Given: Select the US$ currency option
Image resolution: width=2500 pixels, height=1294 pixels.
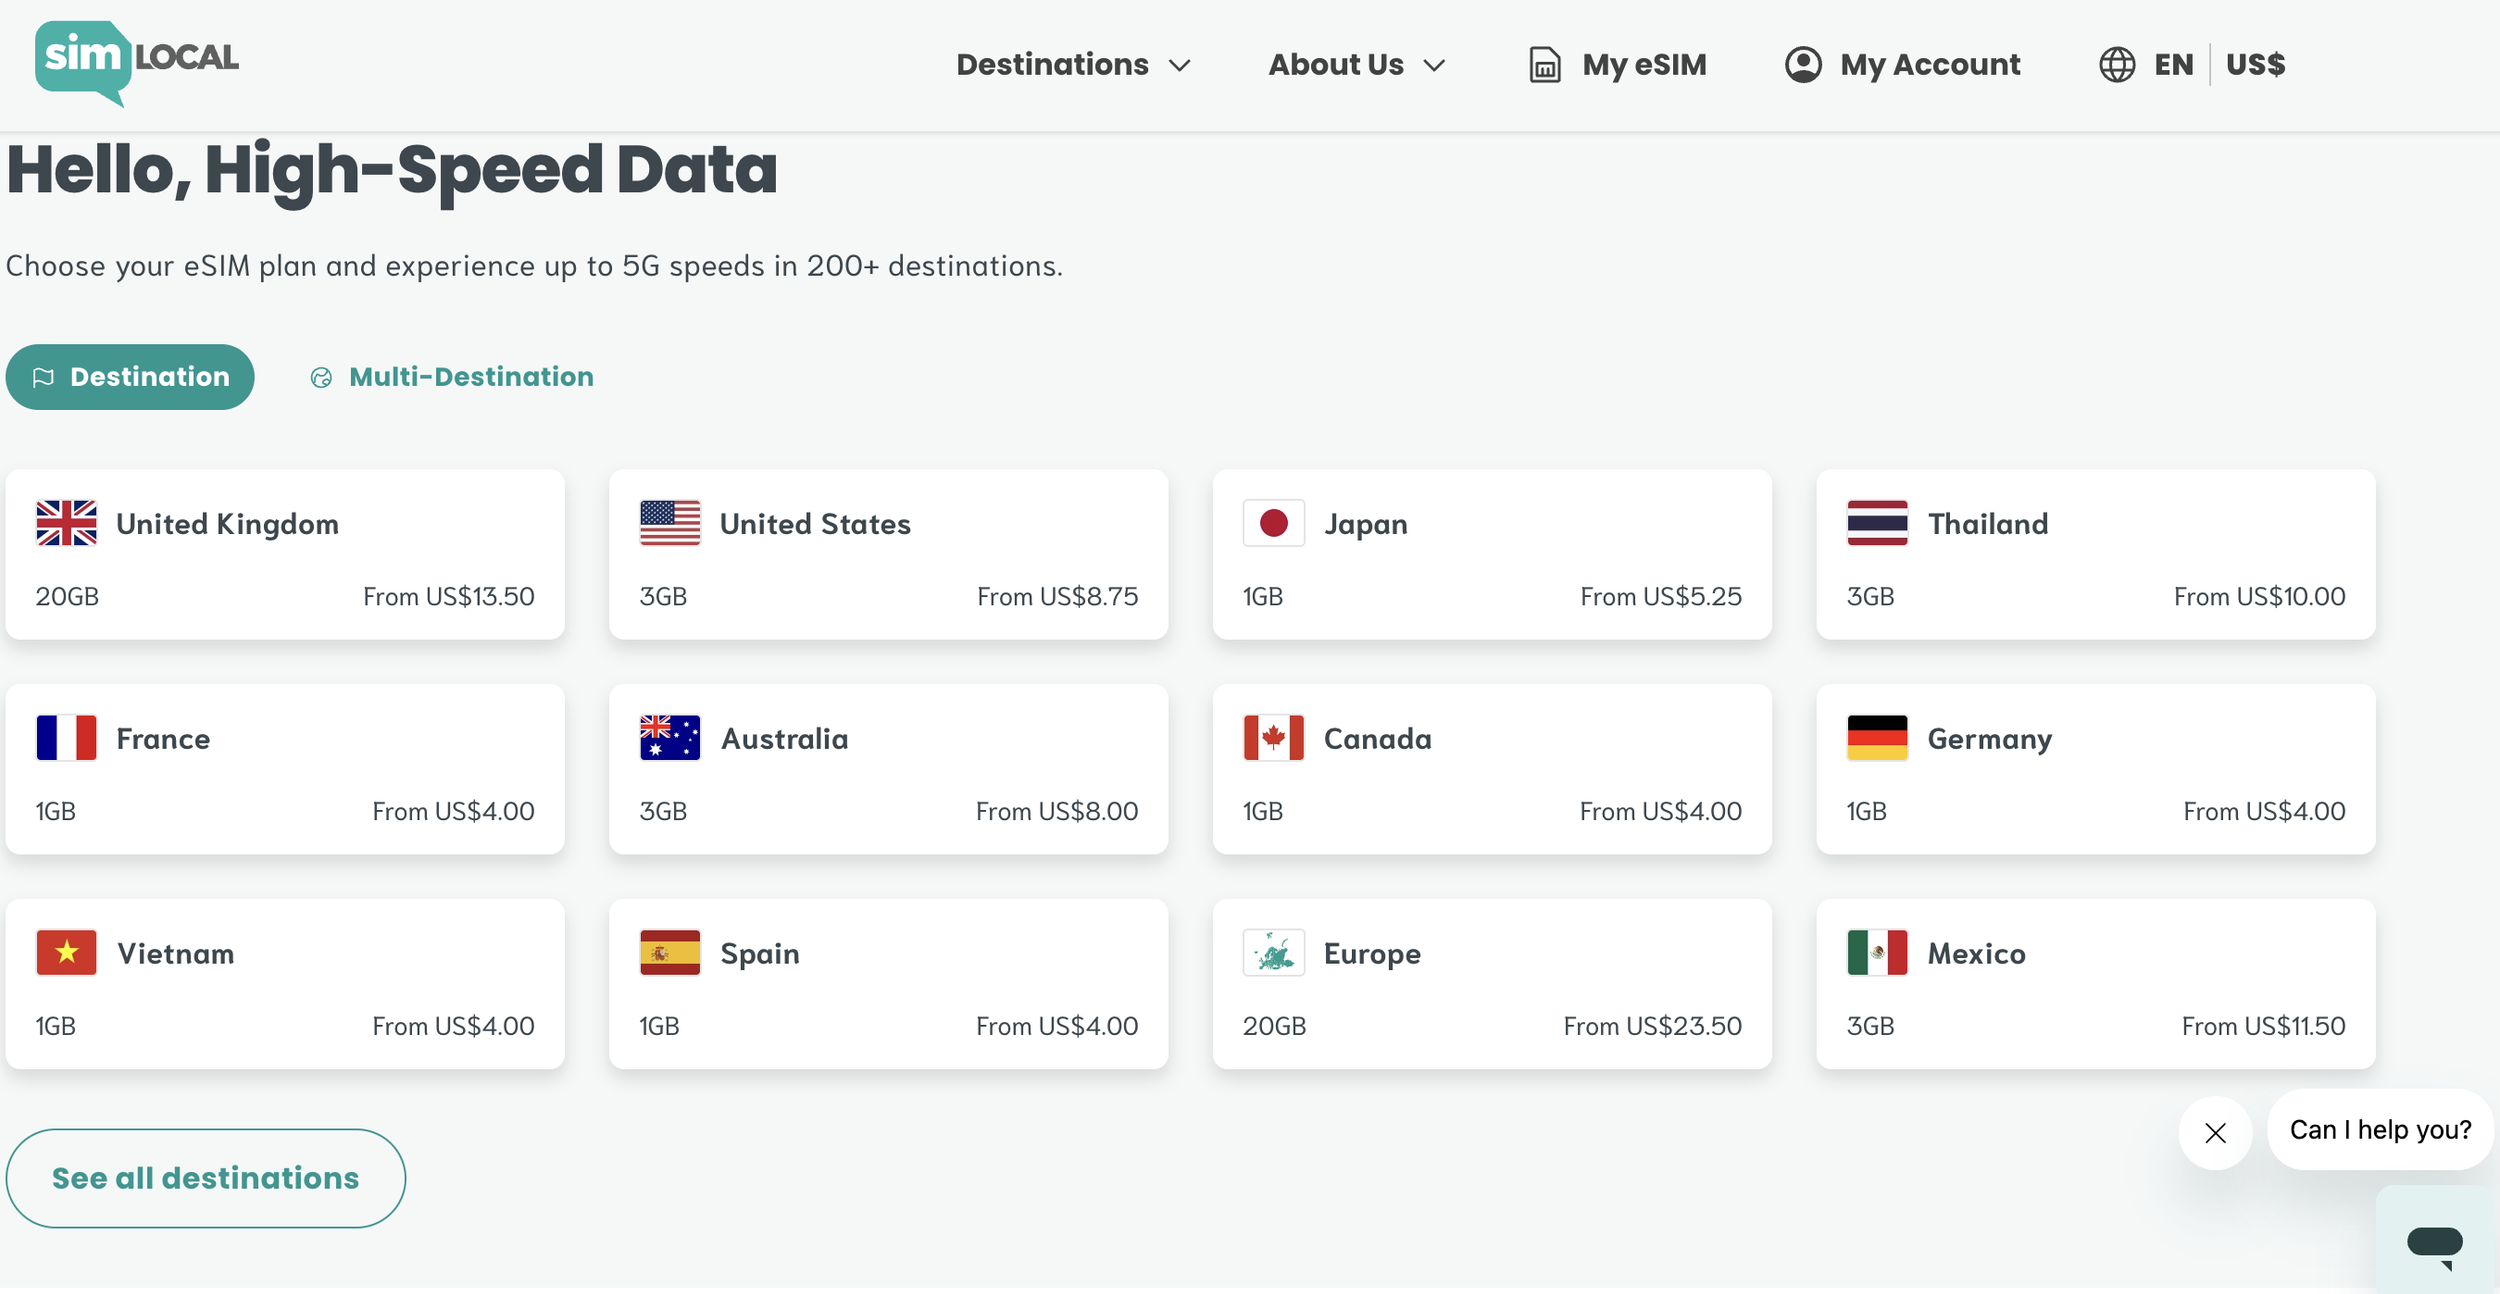Looking at the screenshot, I should [2256, 64].
